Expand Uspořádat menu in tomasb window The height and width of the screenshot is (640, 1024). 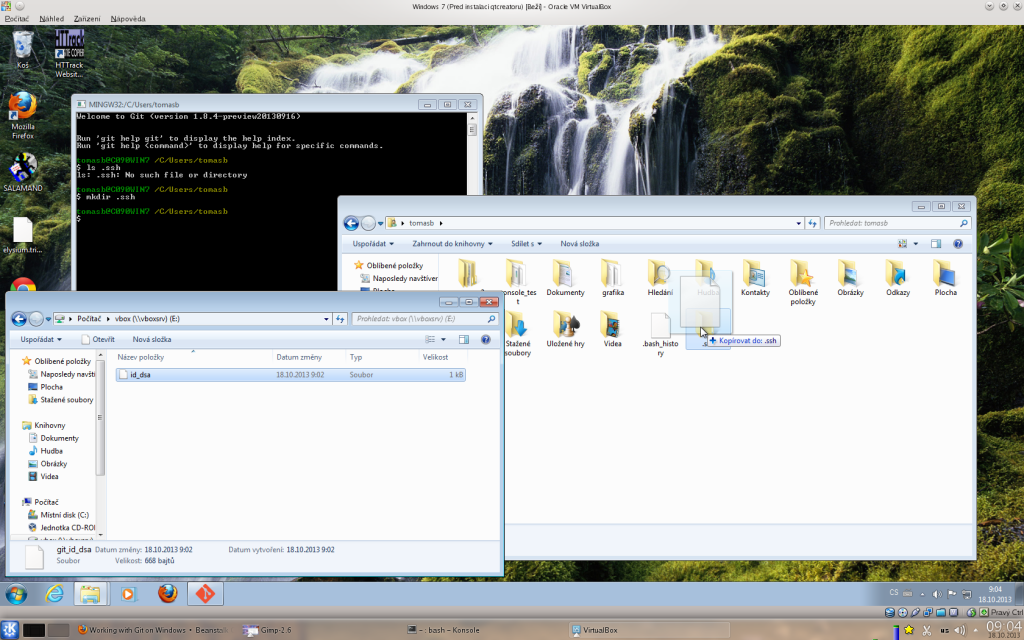[x=373, y=244]
